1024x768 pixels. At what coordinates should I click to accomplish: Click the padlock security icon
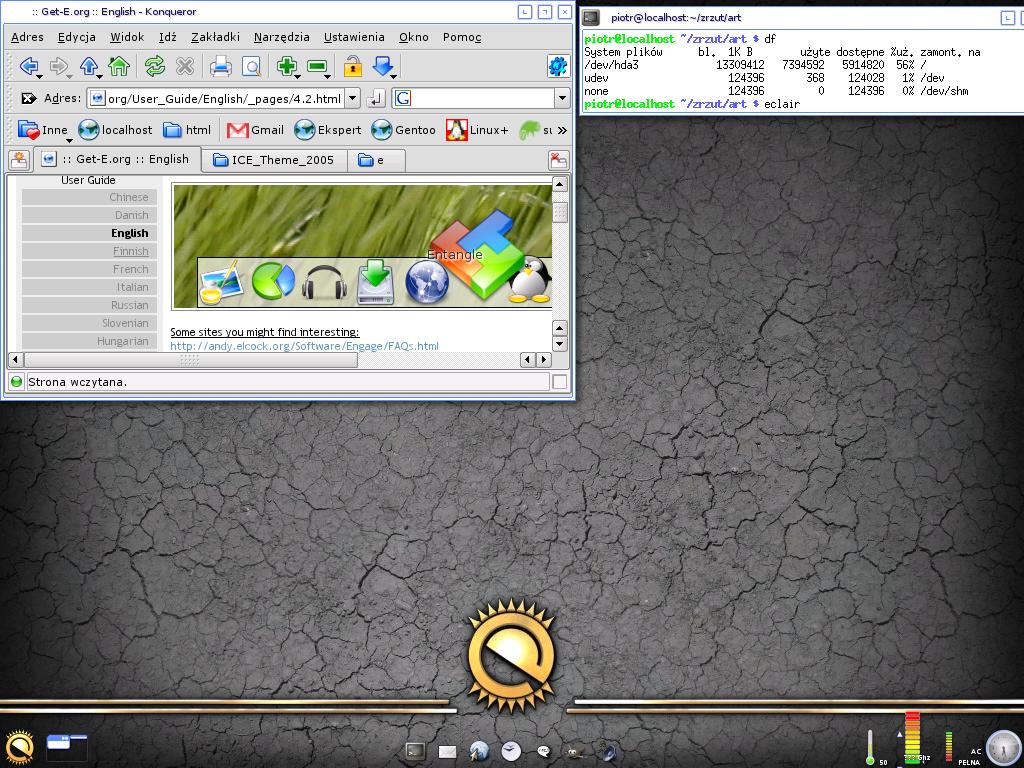coord(352,67)
